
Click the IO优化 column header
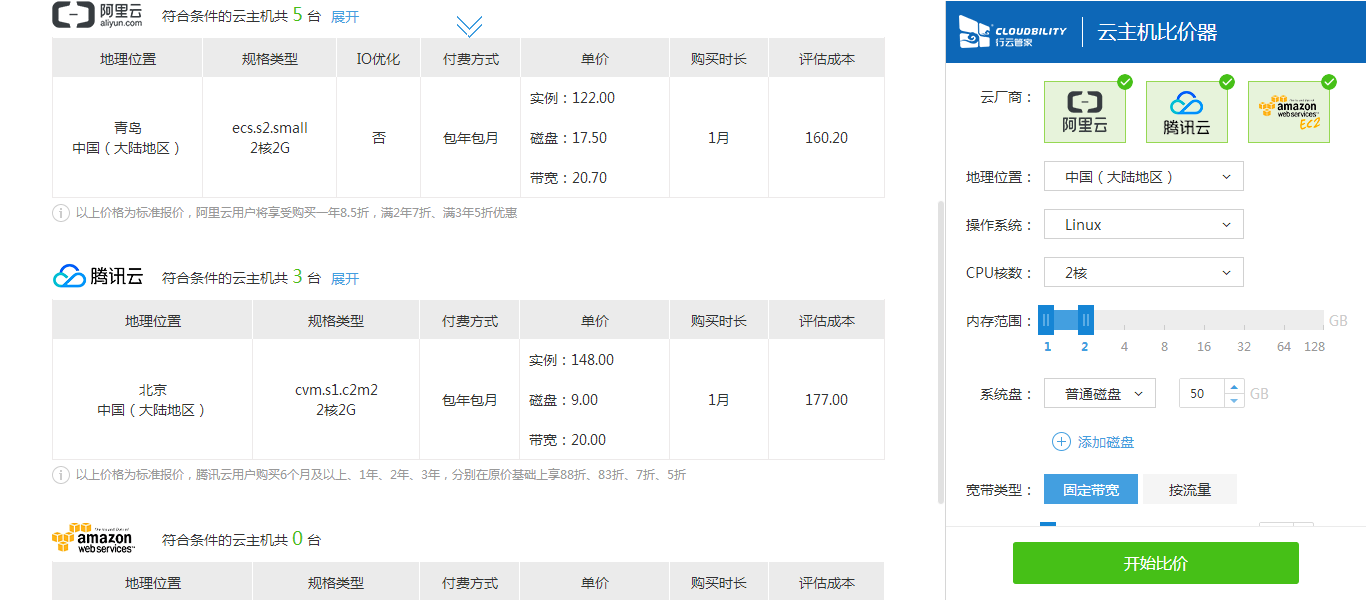coord(379,59)
